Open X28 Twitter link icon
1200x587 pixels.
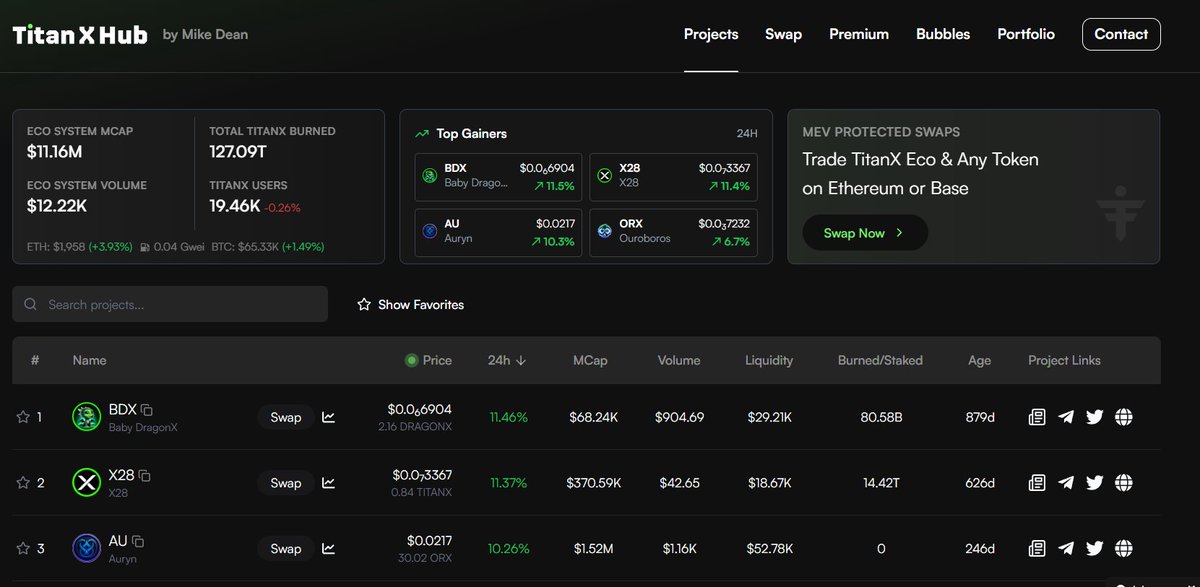pyautogui.click(x=1095, y=483)
